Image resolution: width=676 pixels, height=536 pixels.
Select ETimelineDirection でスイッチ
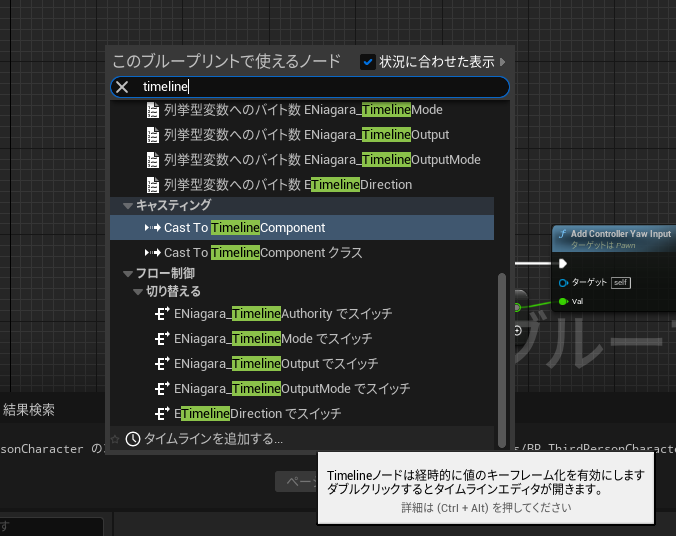click(x=302, y=414)
